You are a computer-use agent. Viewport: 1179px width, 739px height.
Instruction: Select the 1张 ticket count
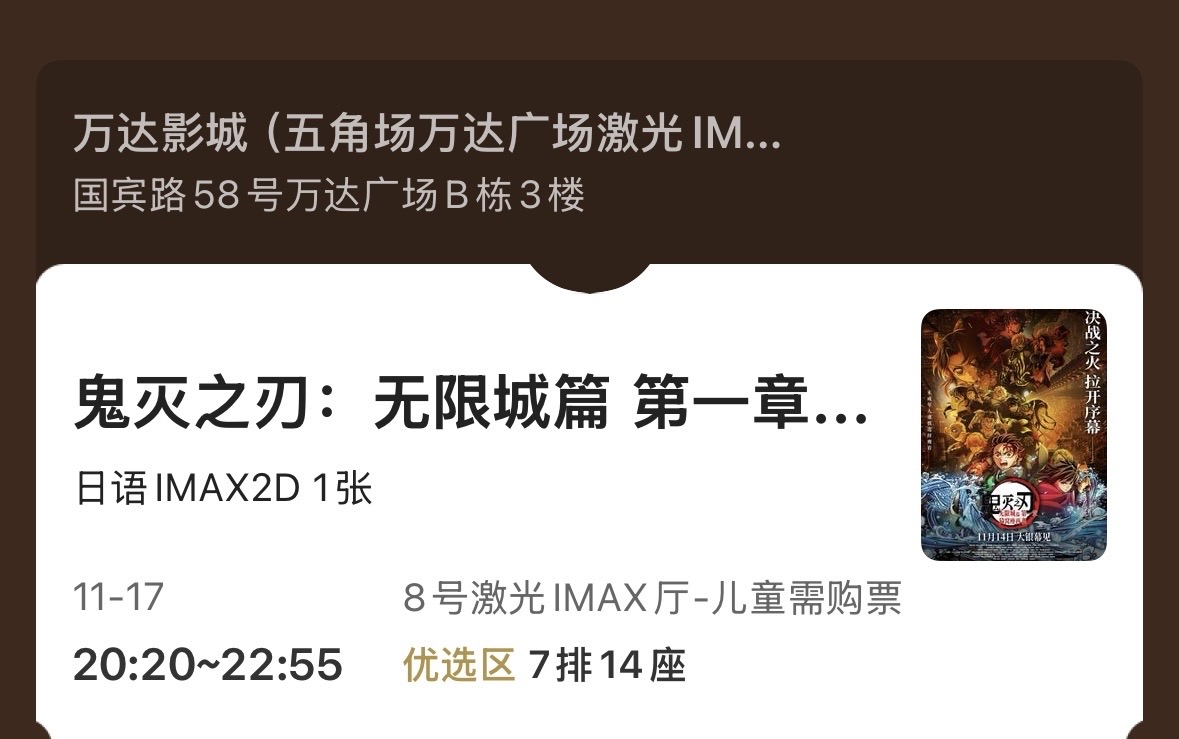342,488
